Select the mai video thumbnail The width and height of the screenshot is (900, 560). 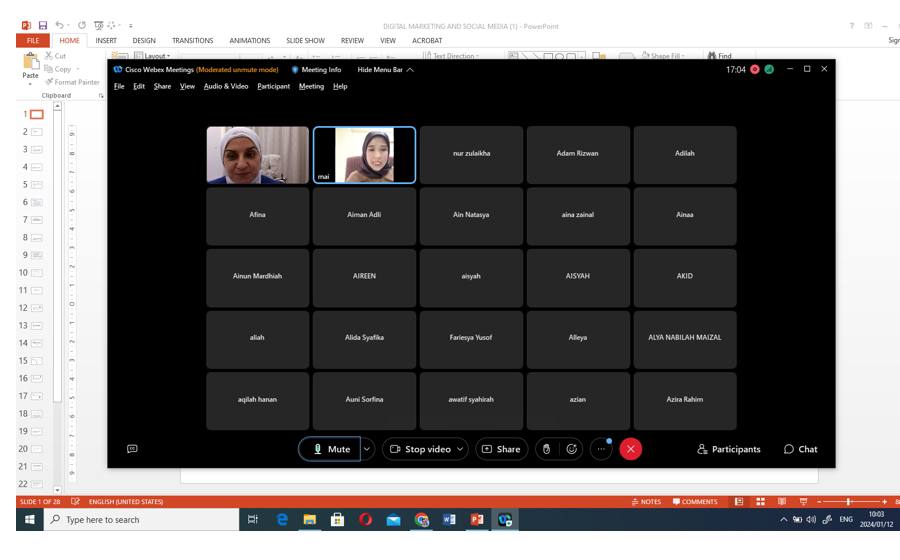coord(364,155)
